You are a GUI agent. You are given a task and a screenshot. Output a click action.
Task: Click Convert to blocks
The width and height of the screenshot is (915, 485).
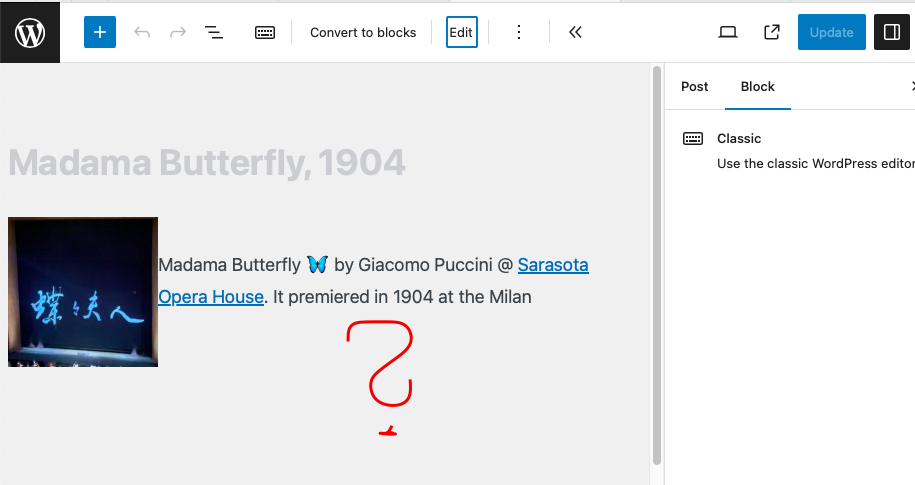(x=363, y=32)
